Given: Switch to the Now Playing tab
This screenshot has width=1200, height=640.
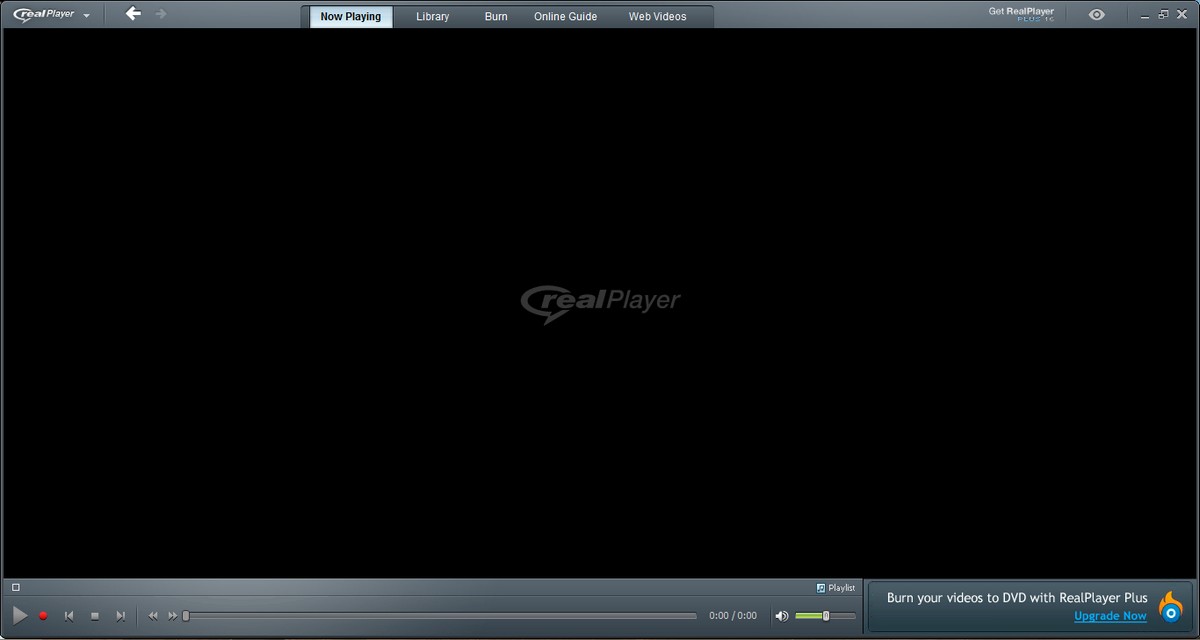Looking at the screenshot, I should (350, 17).
